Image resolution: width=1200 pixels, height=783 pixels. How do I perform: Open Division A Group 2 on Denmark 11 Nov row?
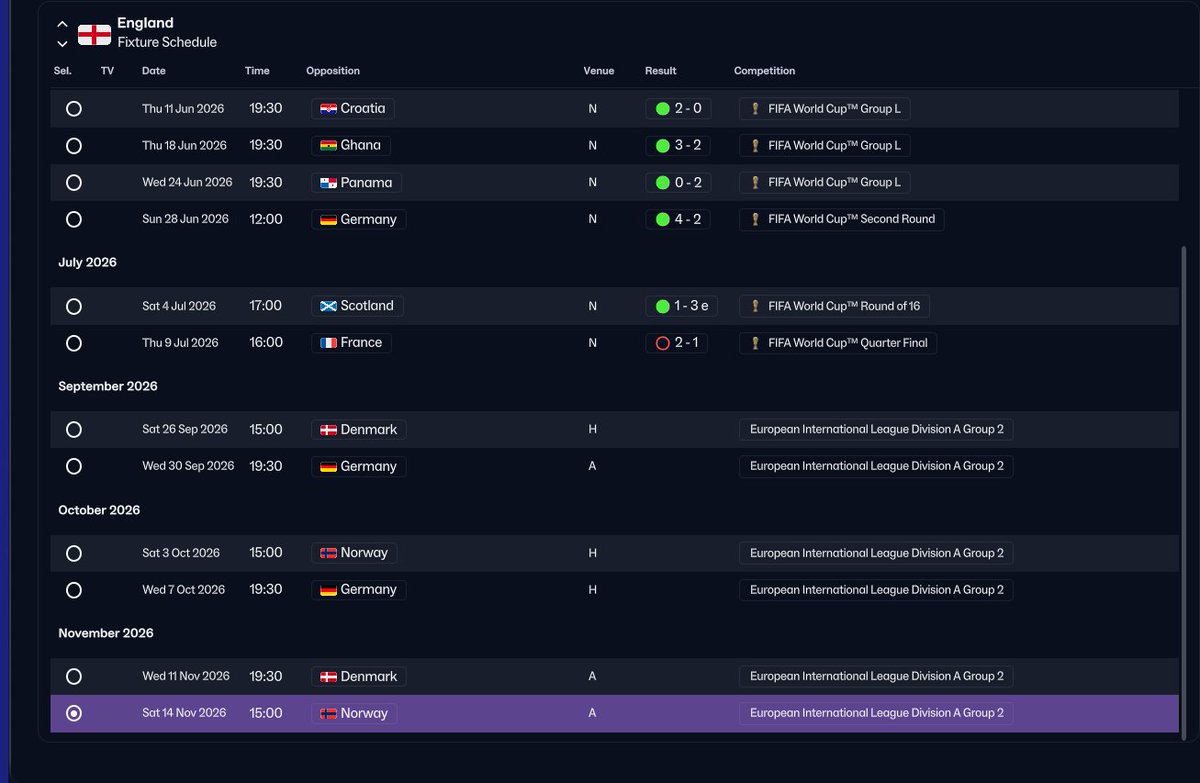pos(877,676)
